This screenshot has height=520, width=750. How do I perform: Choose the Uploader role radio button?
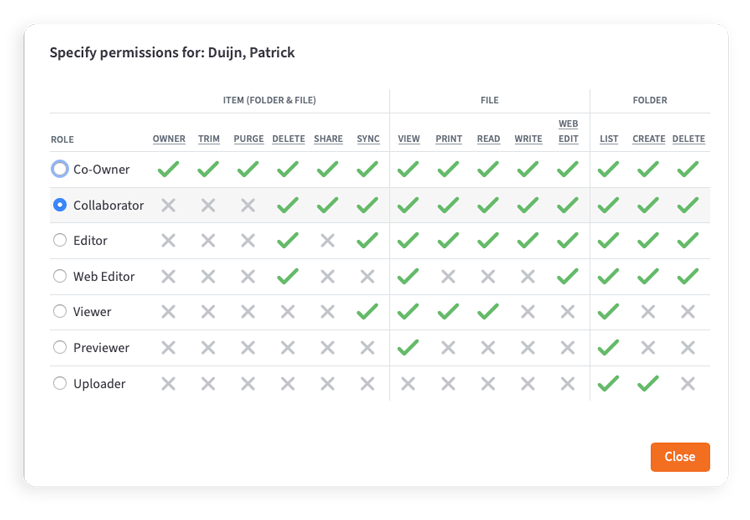coord(60,383)
